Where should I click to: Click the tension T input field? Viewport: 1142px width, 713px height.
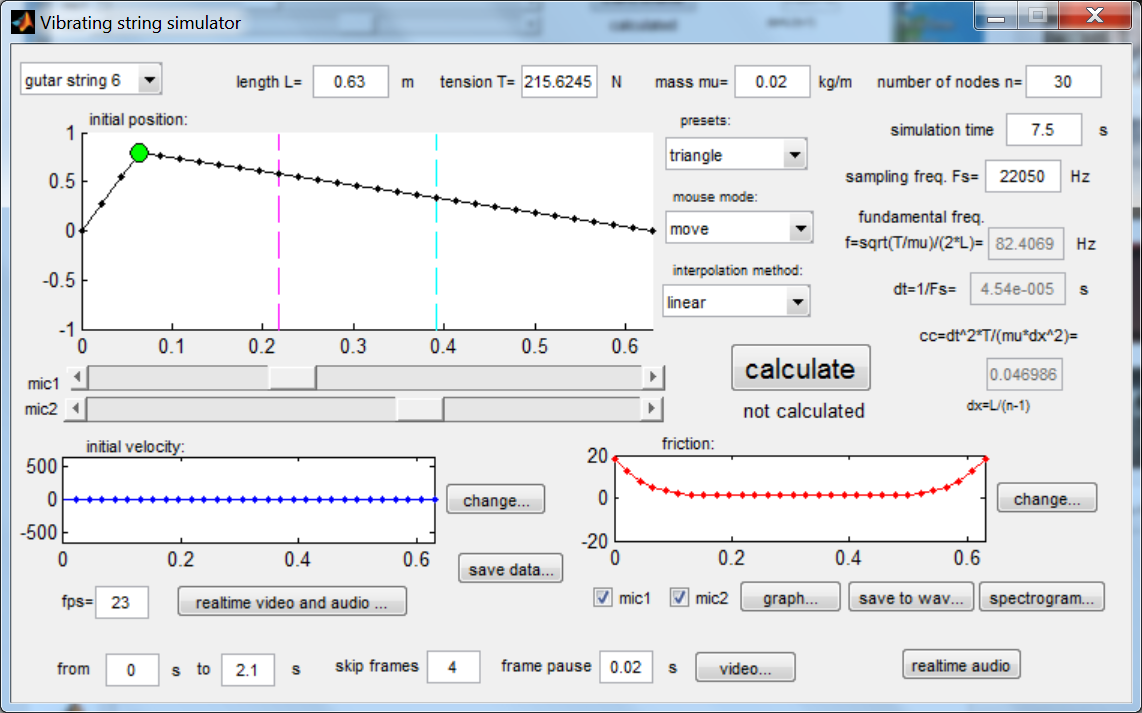coord(559,82)
